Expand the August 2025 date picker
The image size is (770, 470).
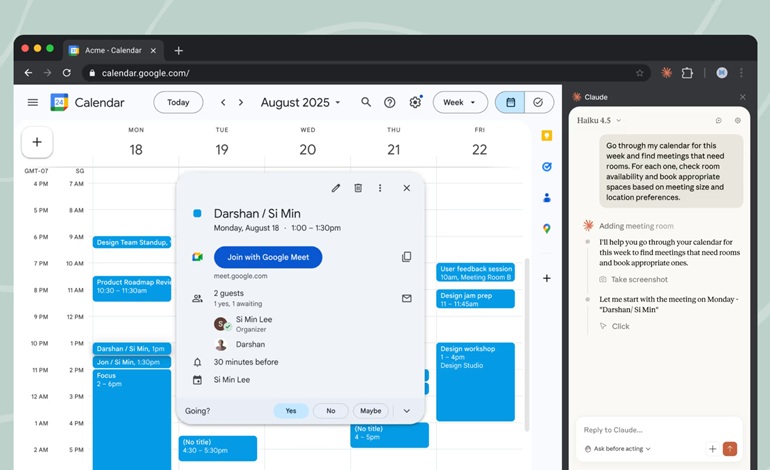click(300, 102)
